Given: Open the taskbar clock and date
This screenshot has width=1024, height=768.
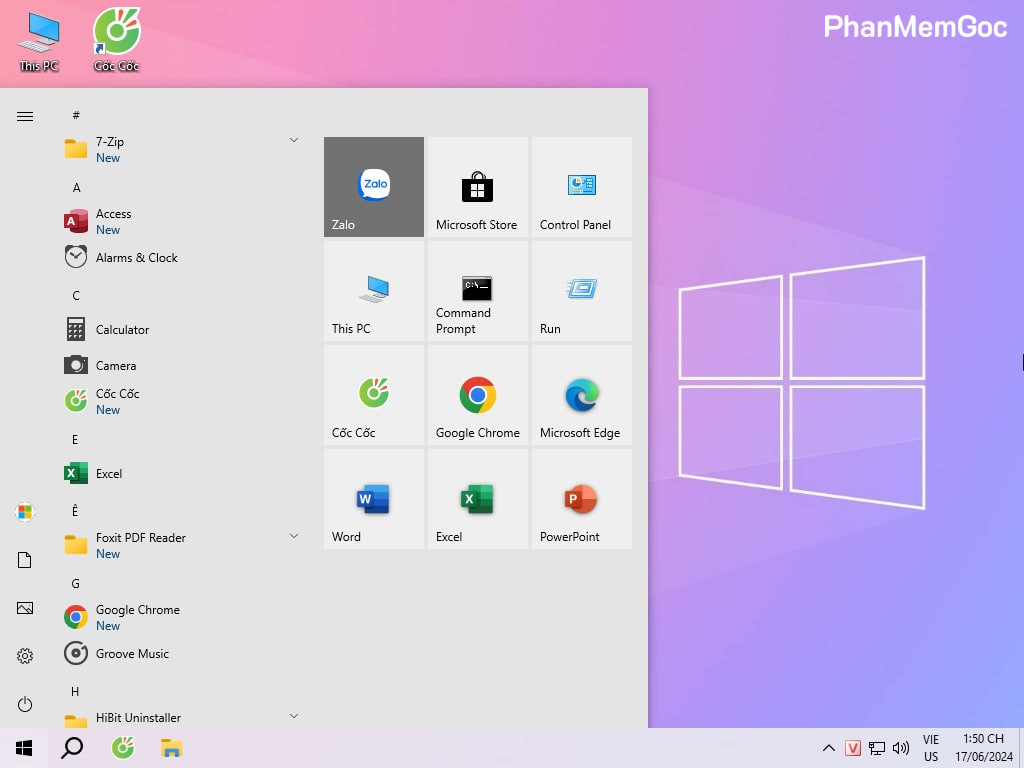Looking at the screenshot, I should 982,747.
